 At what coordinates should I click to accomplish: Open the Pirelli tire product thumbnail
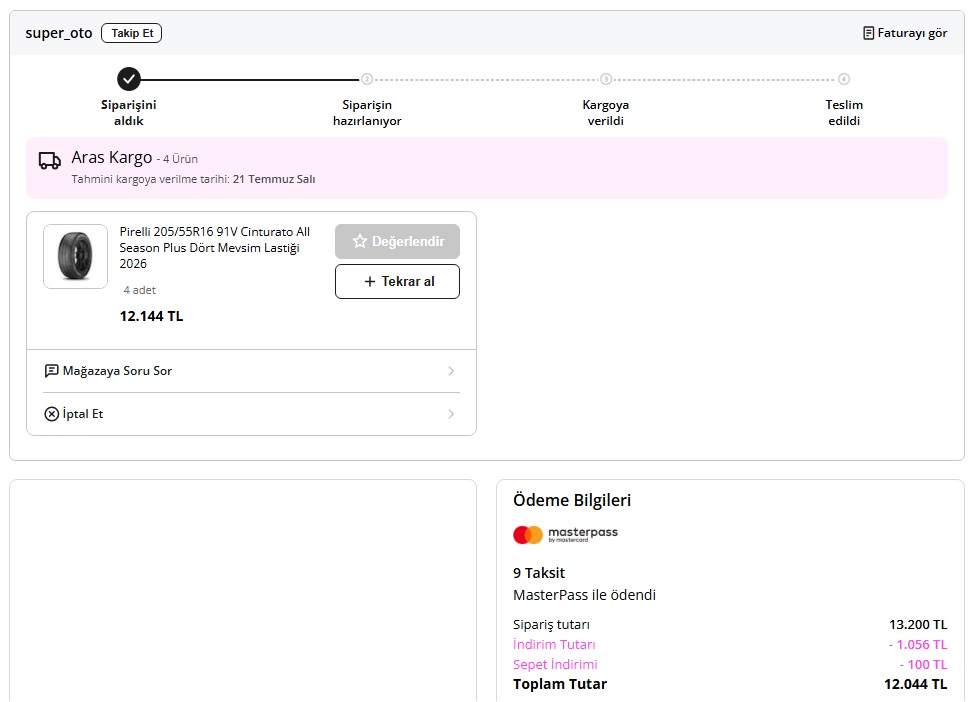tap(76, 256)
